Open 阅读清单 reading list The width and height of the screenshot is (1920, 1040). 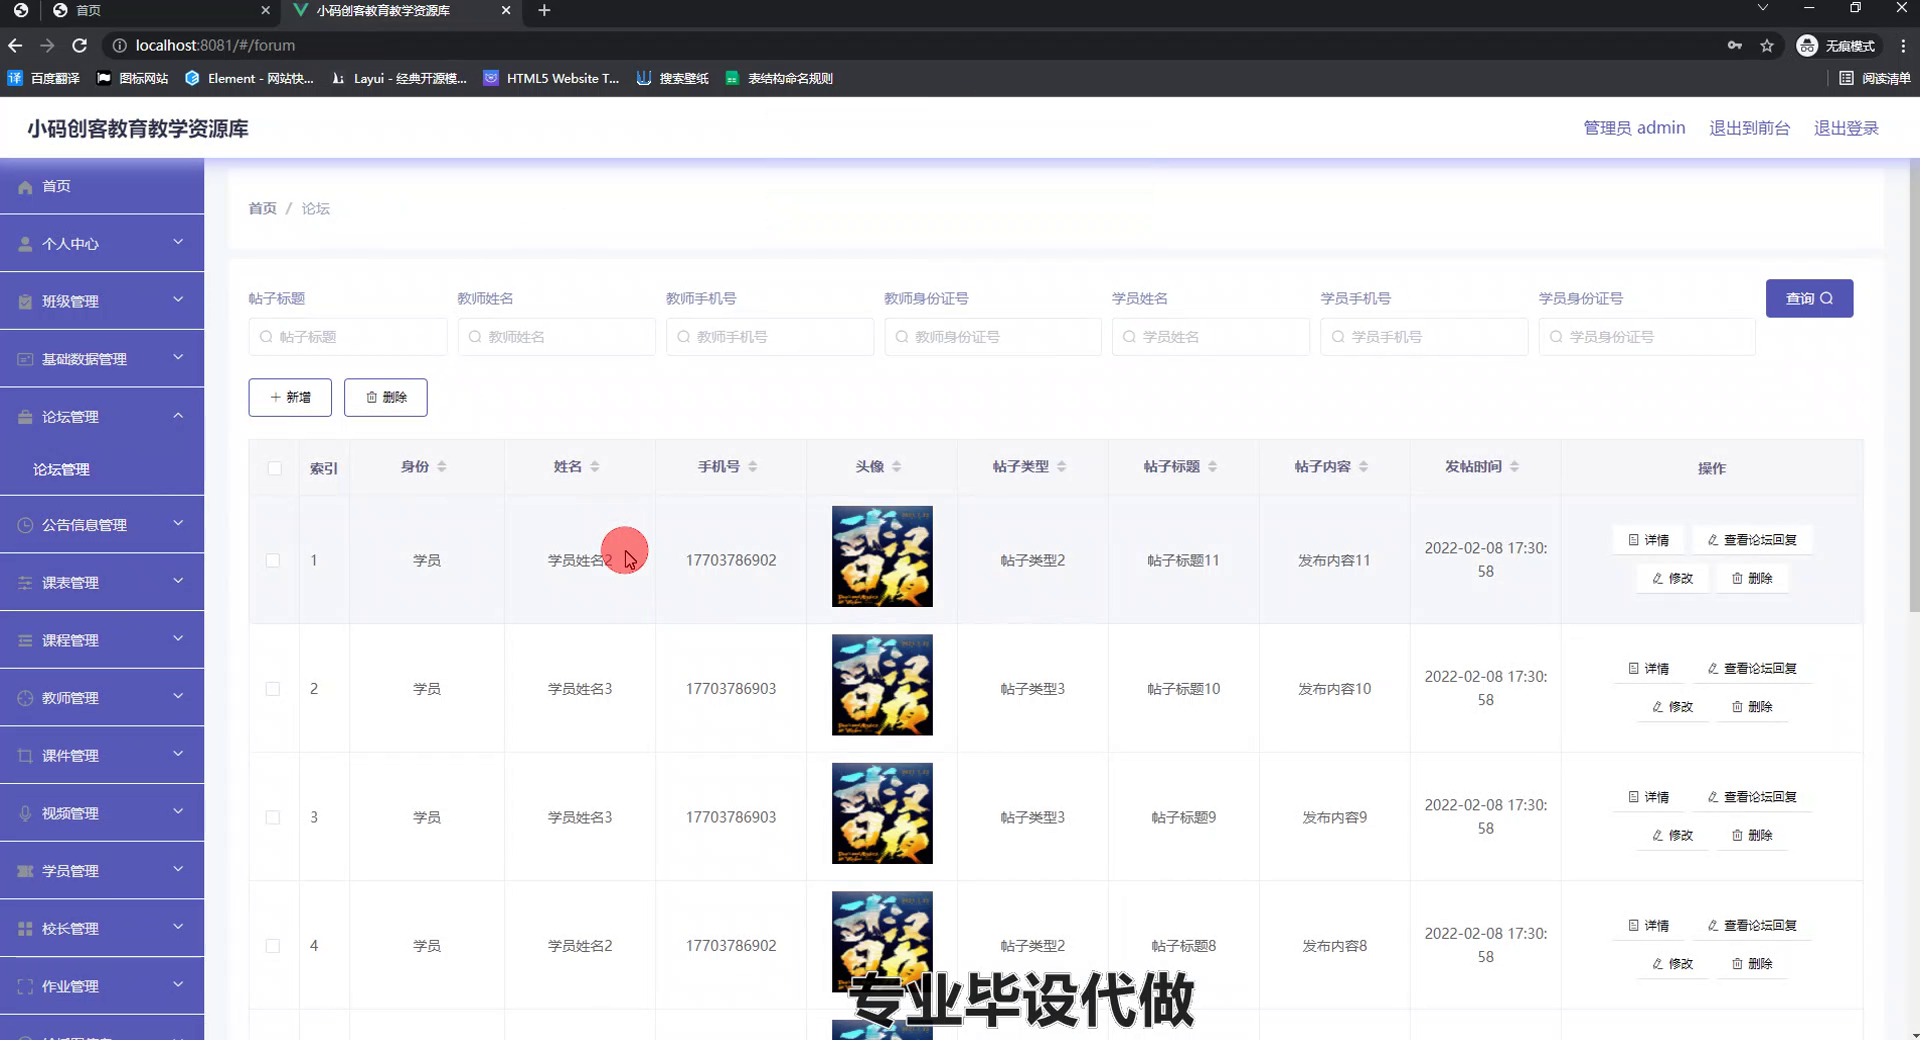[1875, 78]
